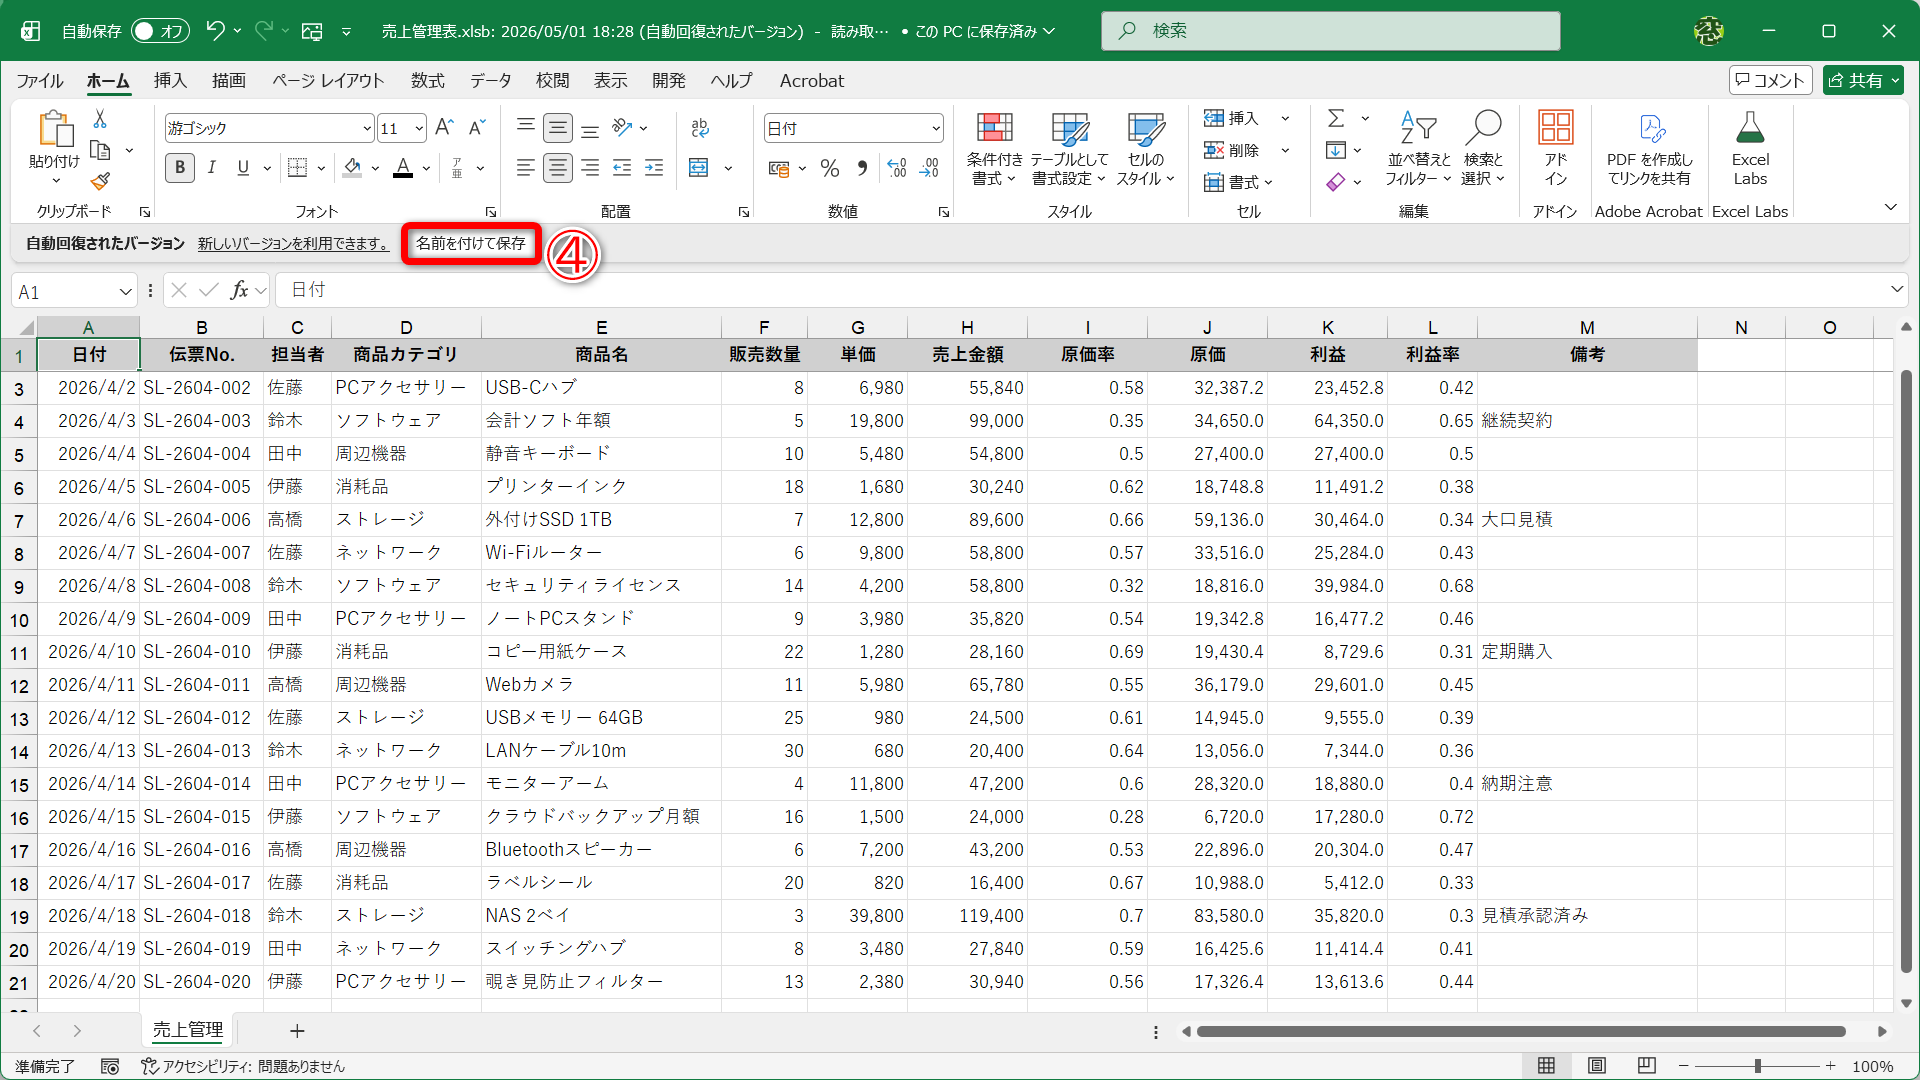Click 名前を付けて保存 button
This screenshot has width=1920, height=1080.
pos(471,244)
